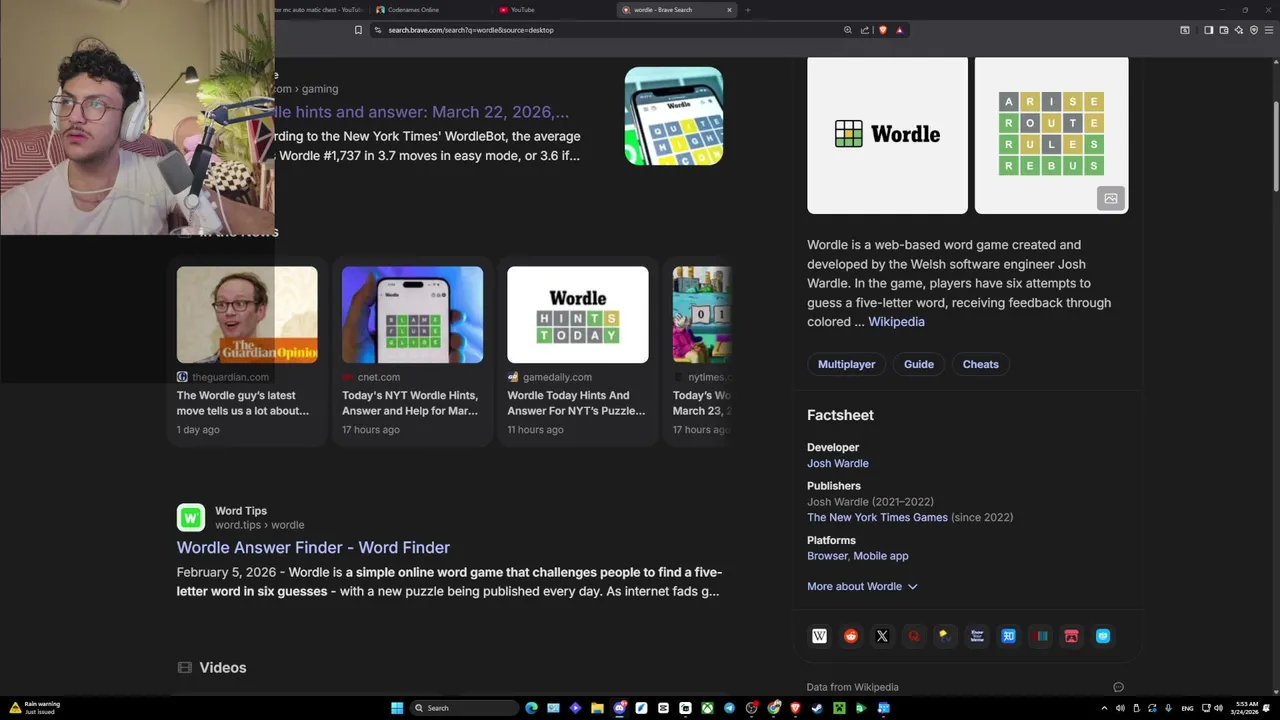This screenshot has height=720, width=1280.
Task: Open File Explorer from the taskbar
Action: click(597, 708)
